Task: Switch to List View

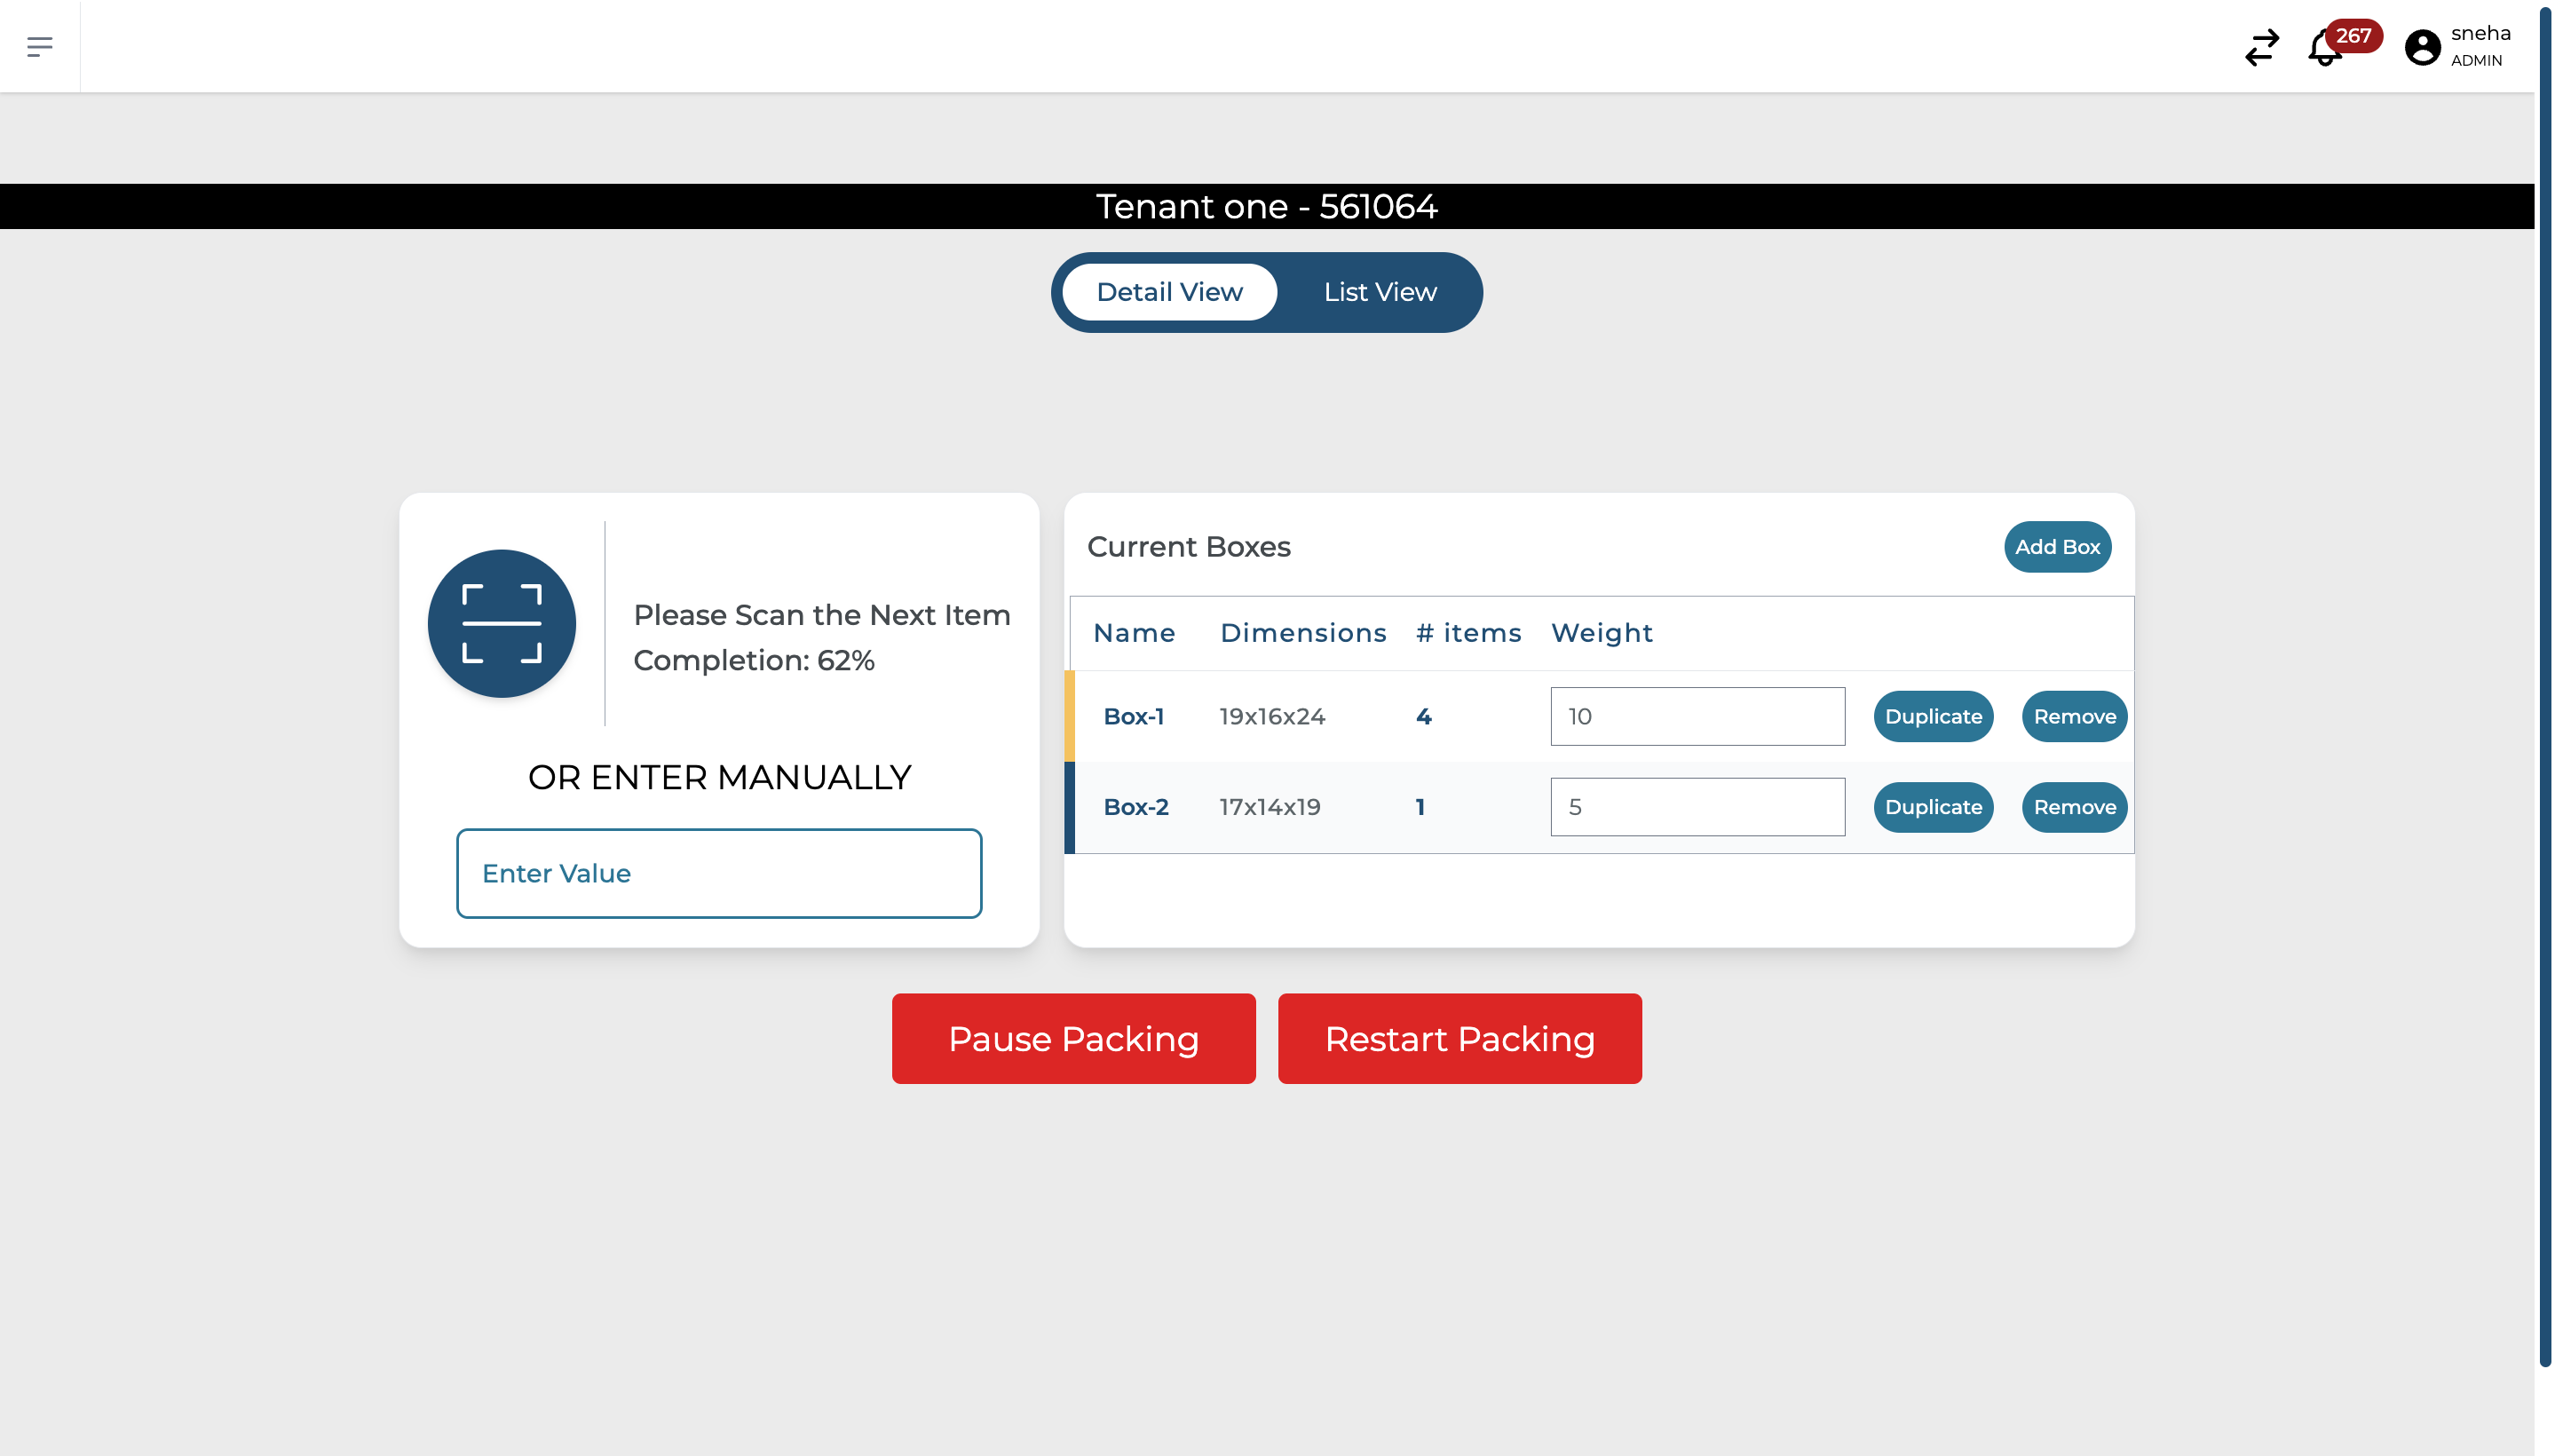Action: 1379,292
